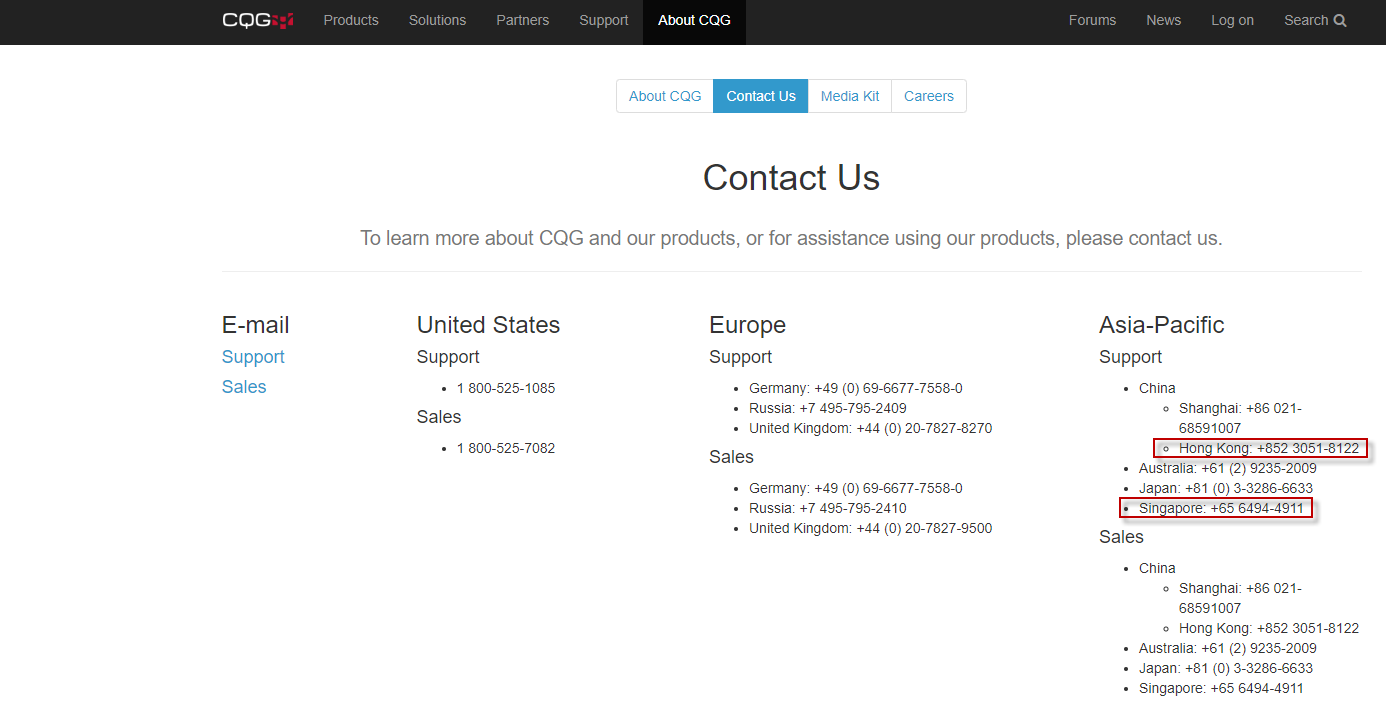This screenshot has height=719, width=1386.
Task: Click the E-mail column heading
Action: (x=256, y=325)
